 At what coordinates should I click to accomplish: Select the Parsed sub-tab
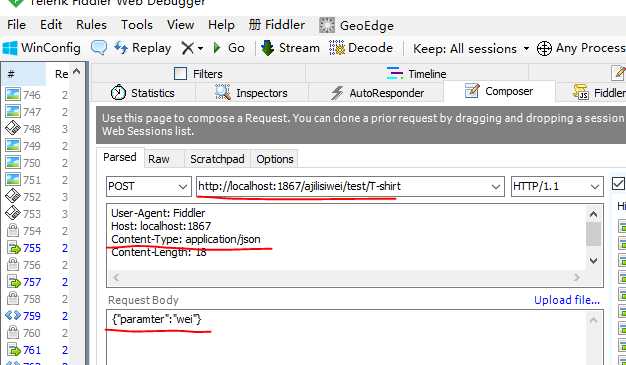pyautogui.click(x=119, y=157)
